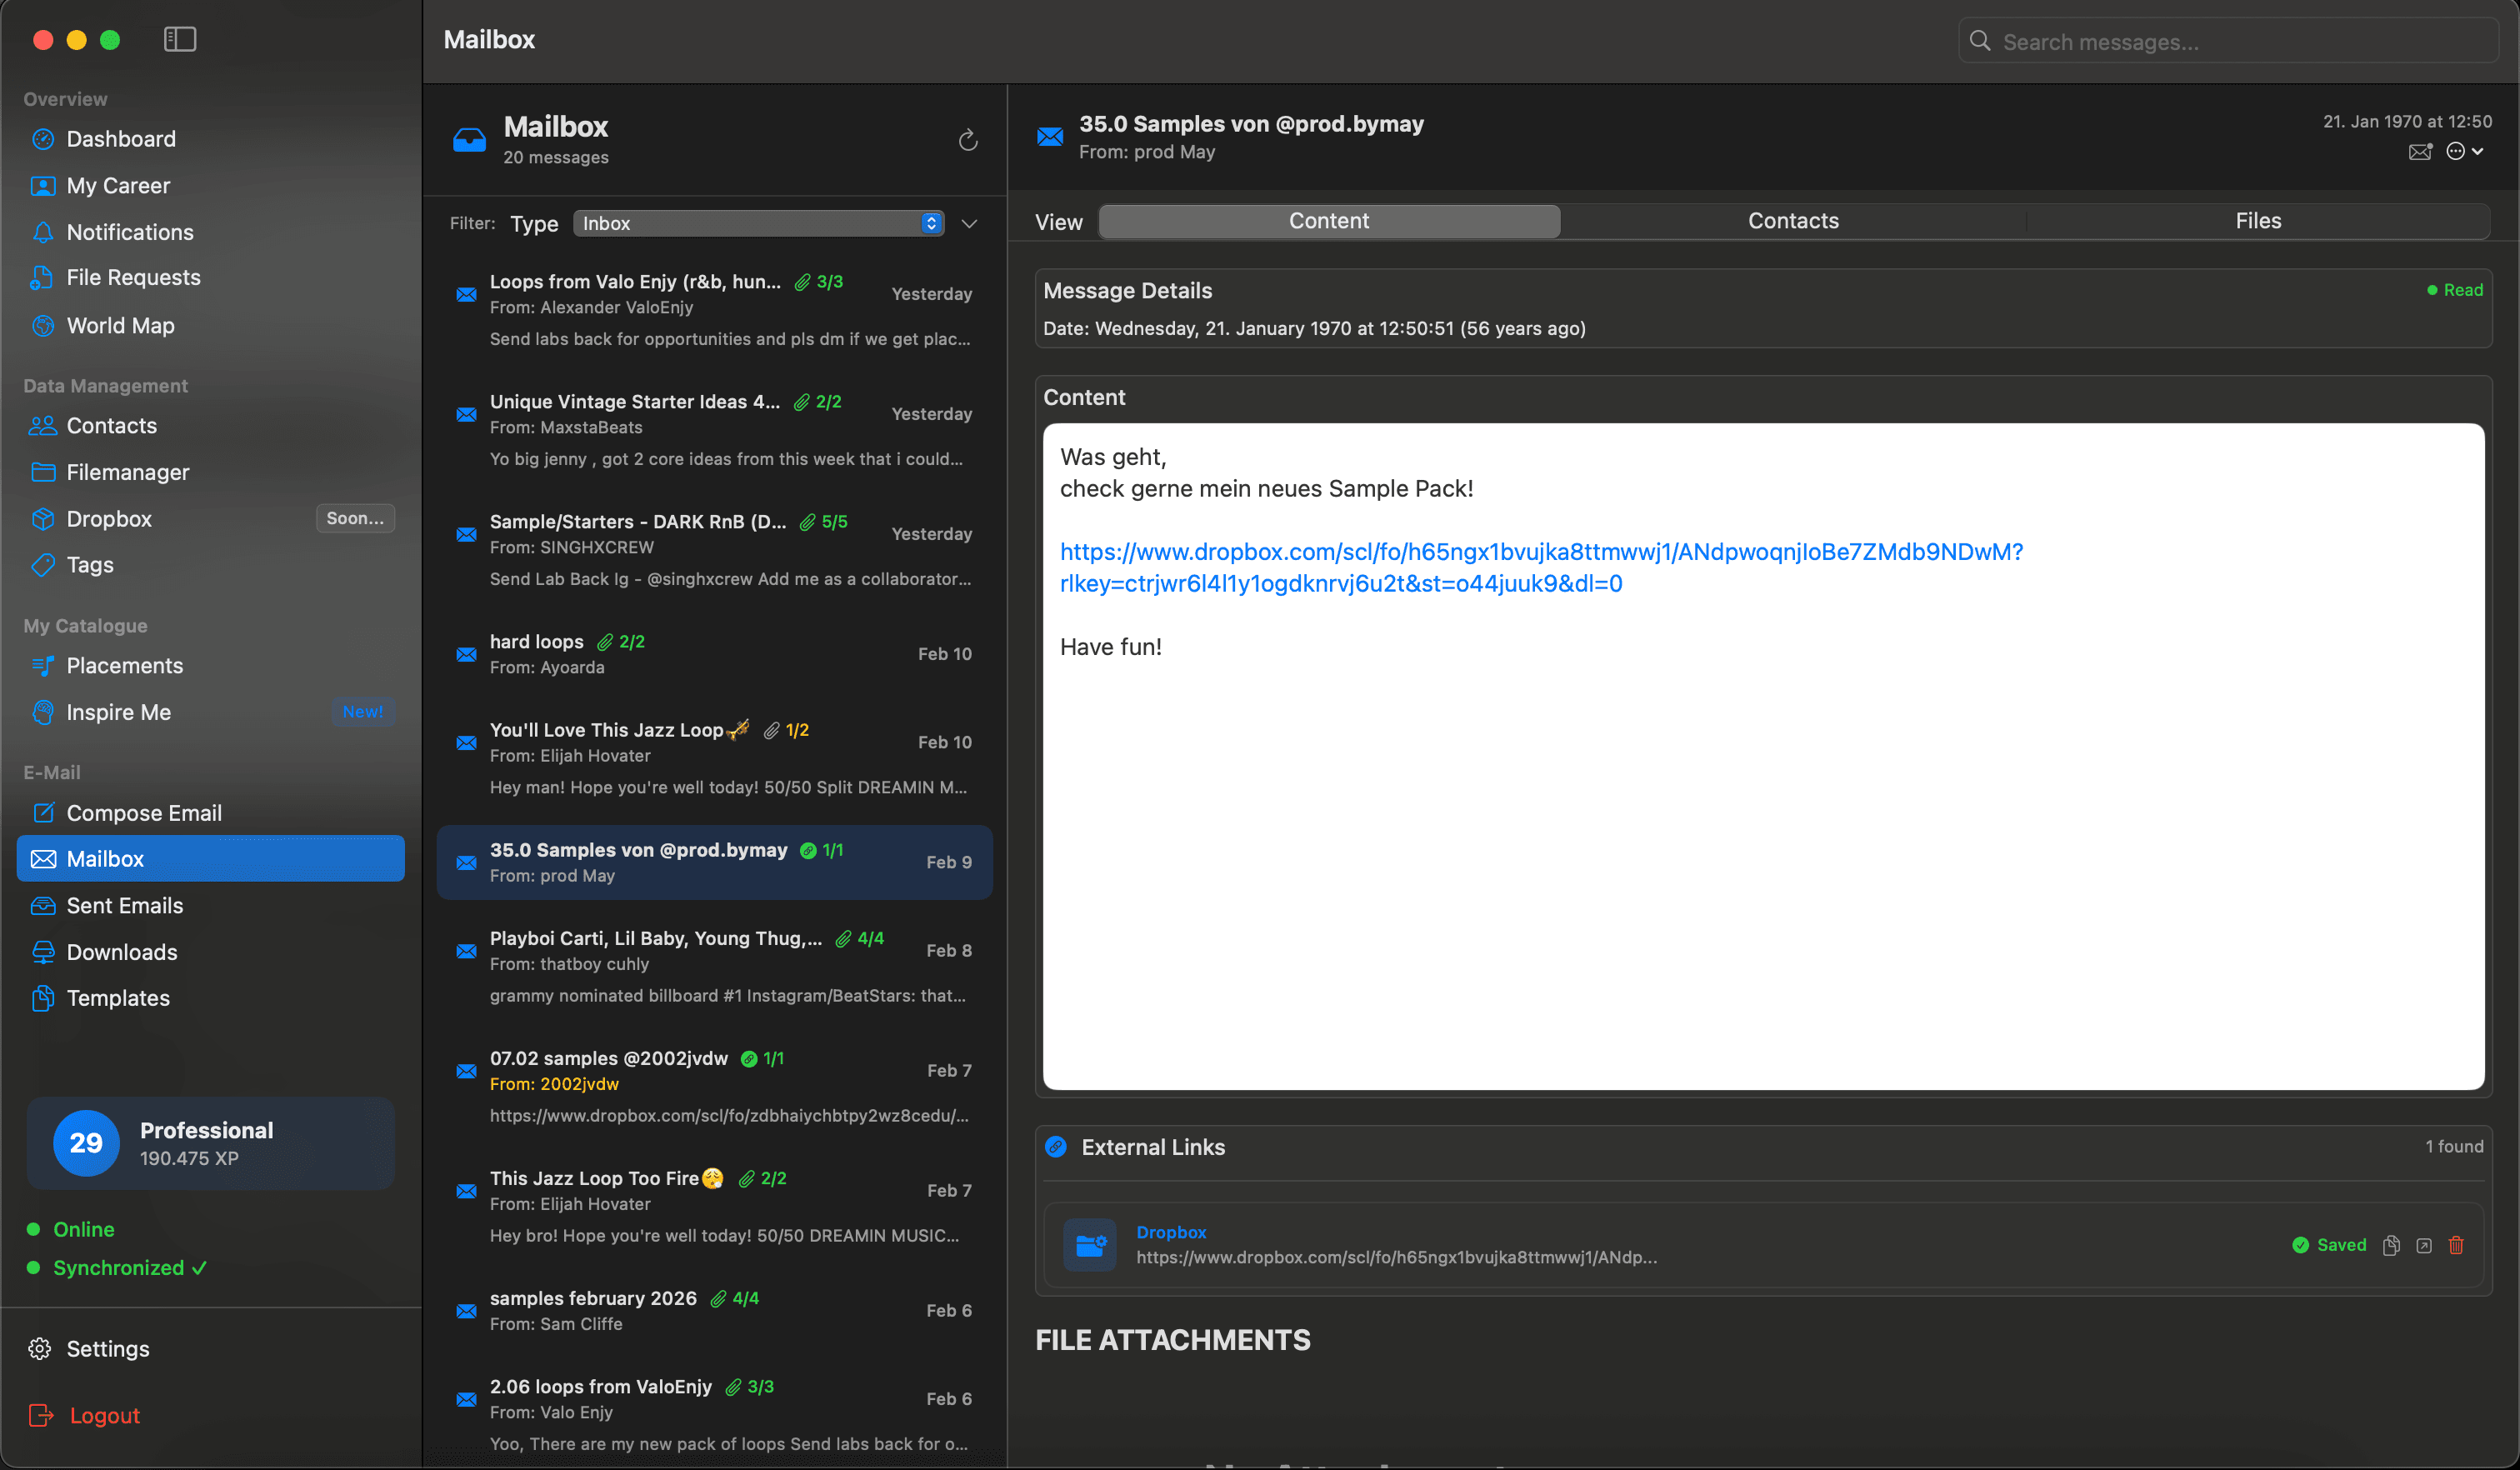This screenshot has height=1470, width=2520.
Task: Open the message options ellipsis icon
Action: point(2458,151)
